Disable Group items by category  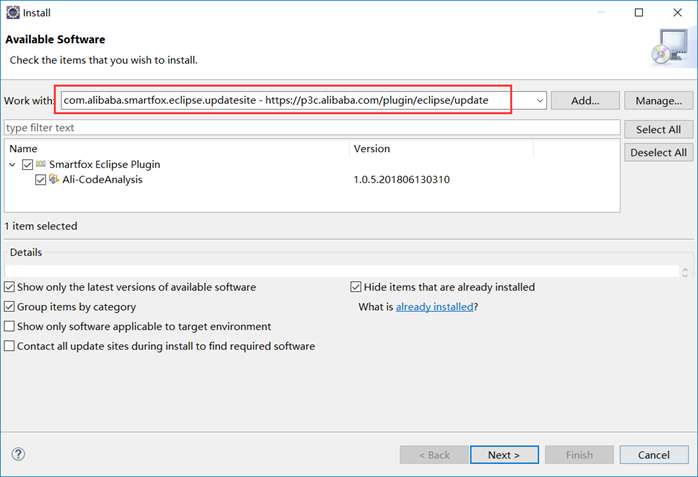click(10, 307)
